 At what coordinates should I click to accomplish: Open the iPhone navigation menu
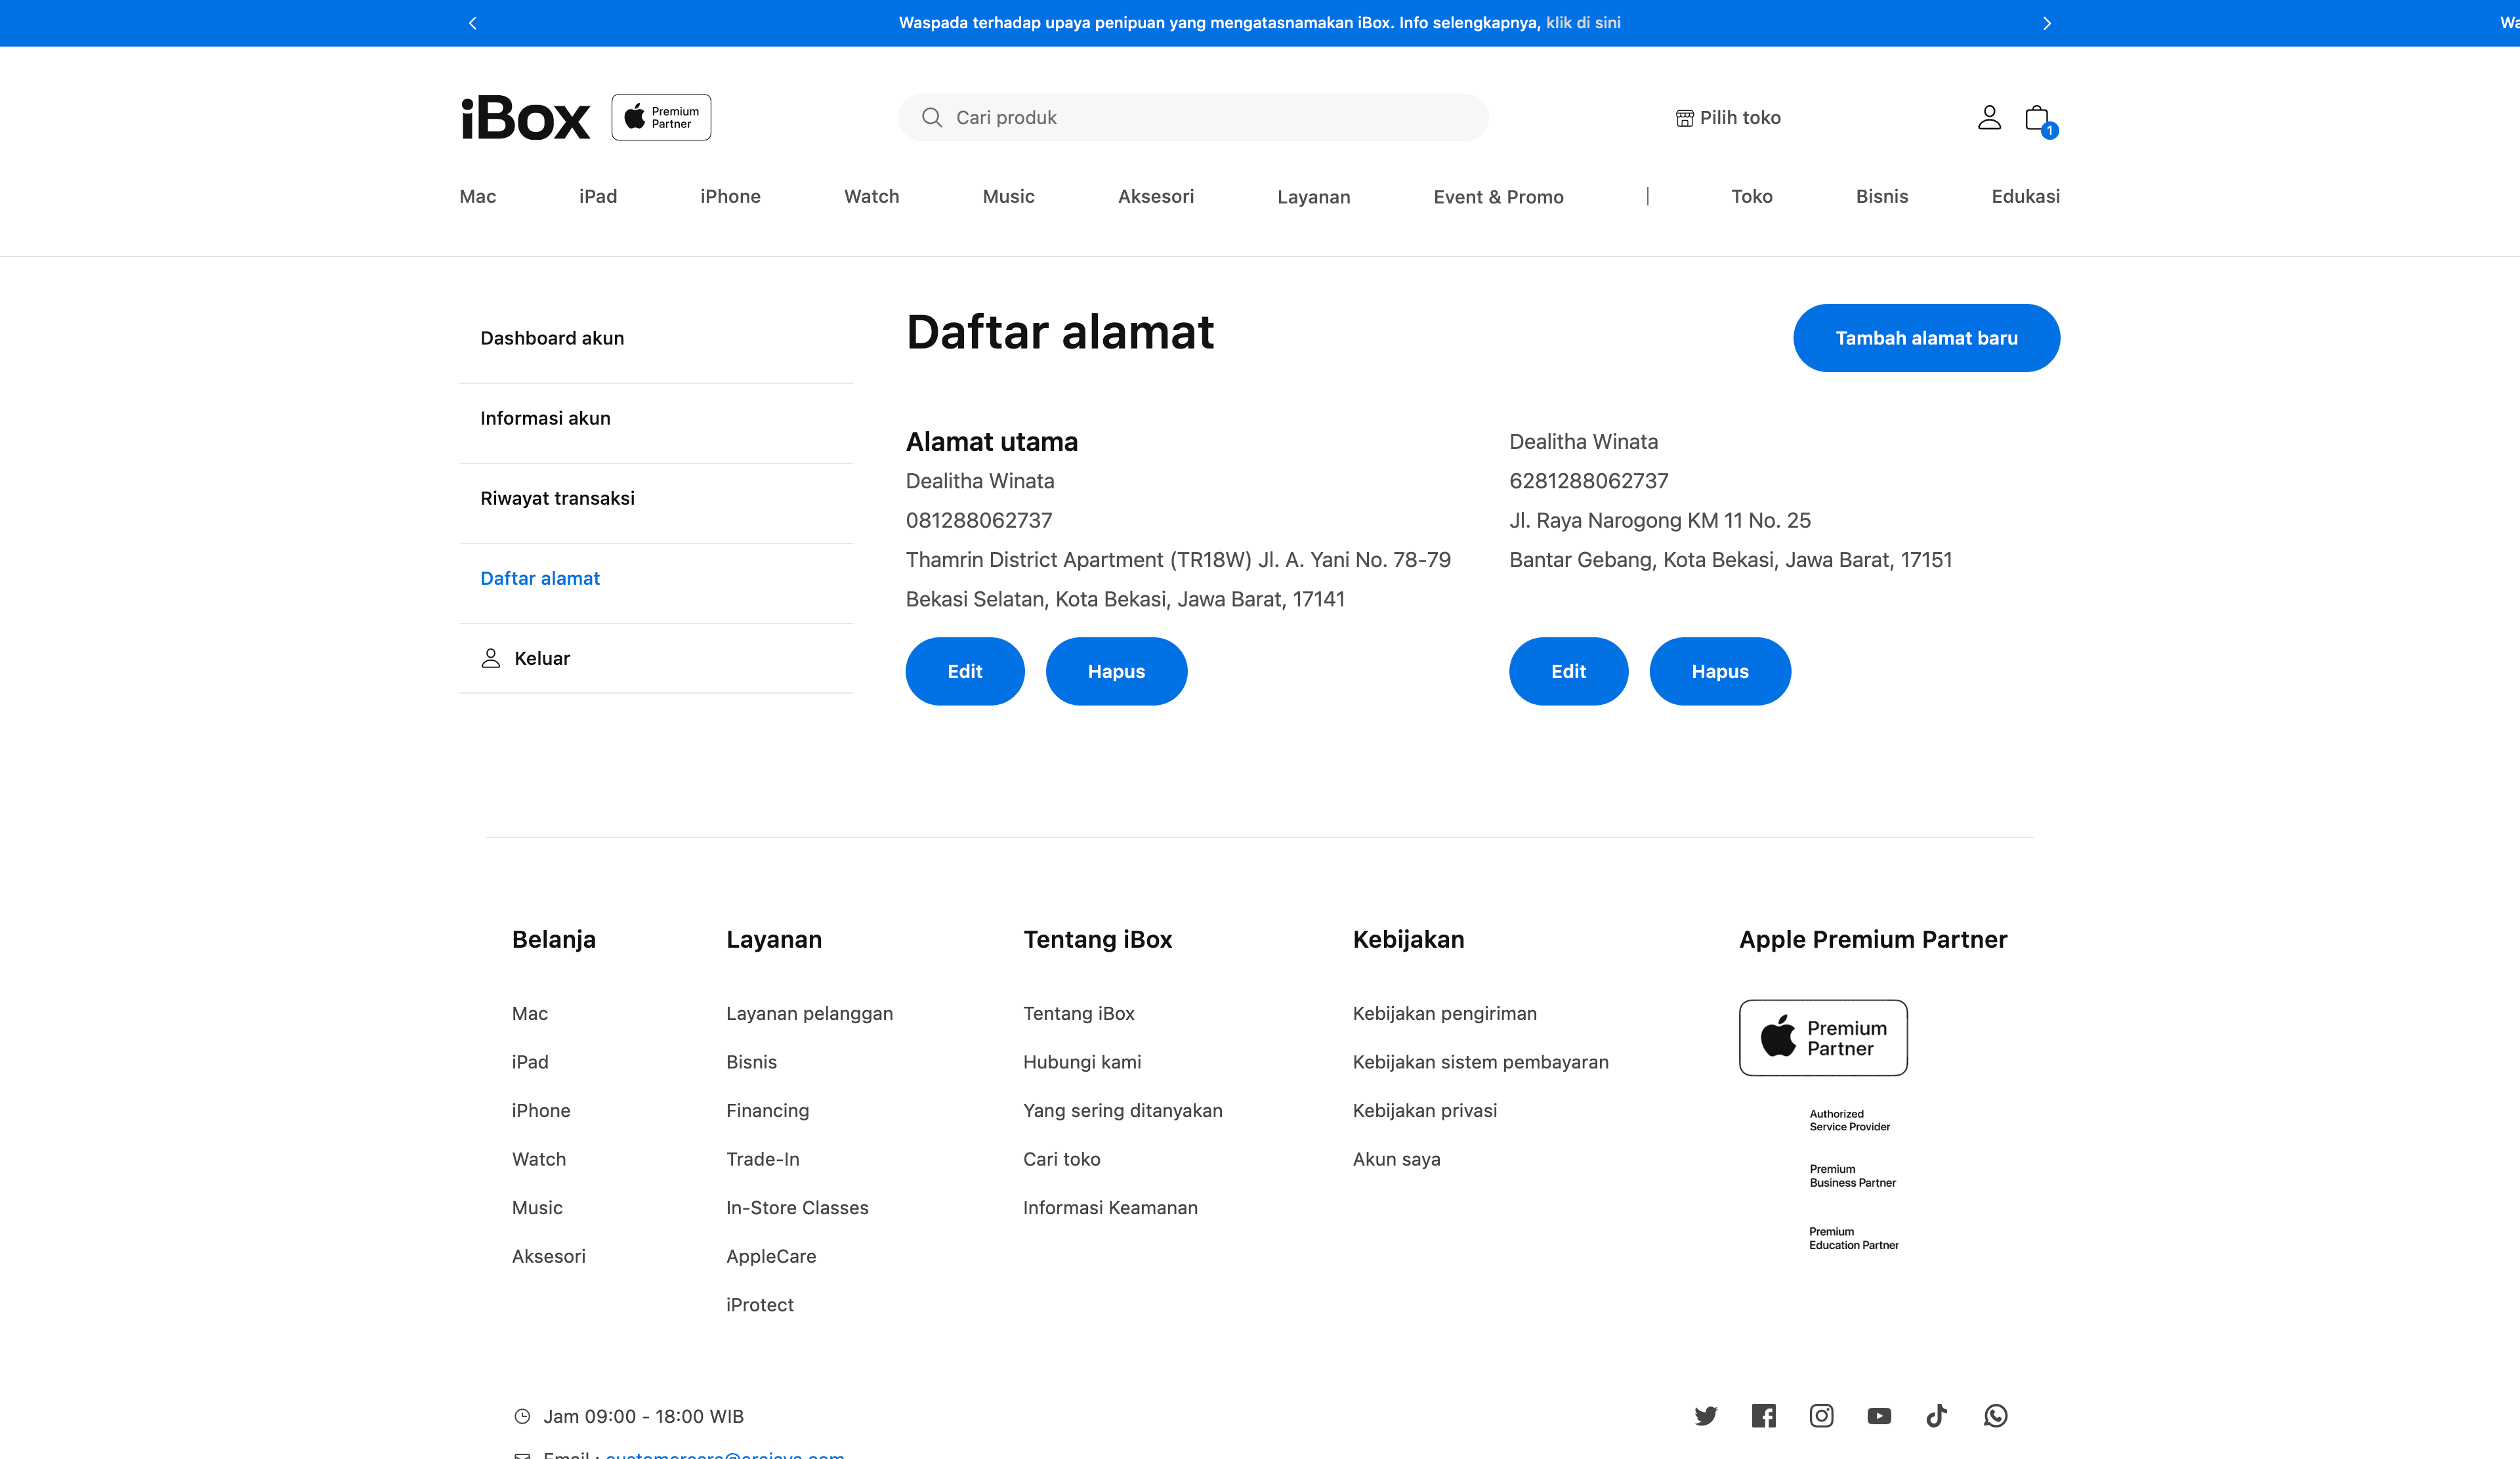730,196
